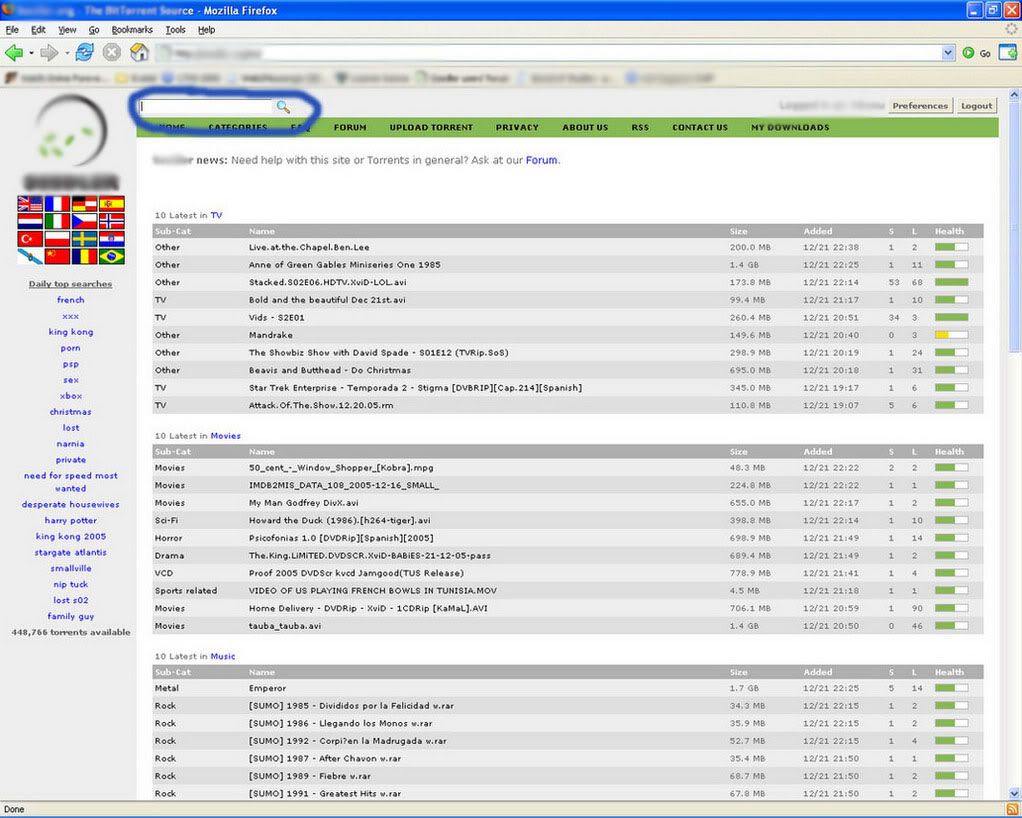Reload the current page
Viewport: 1022px width, 818px height.
coord(85,52)
